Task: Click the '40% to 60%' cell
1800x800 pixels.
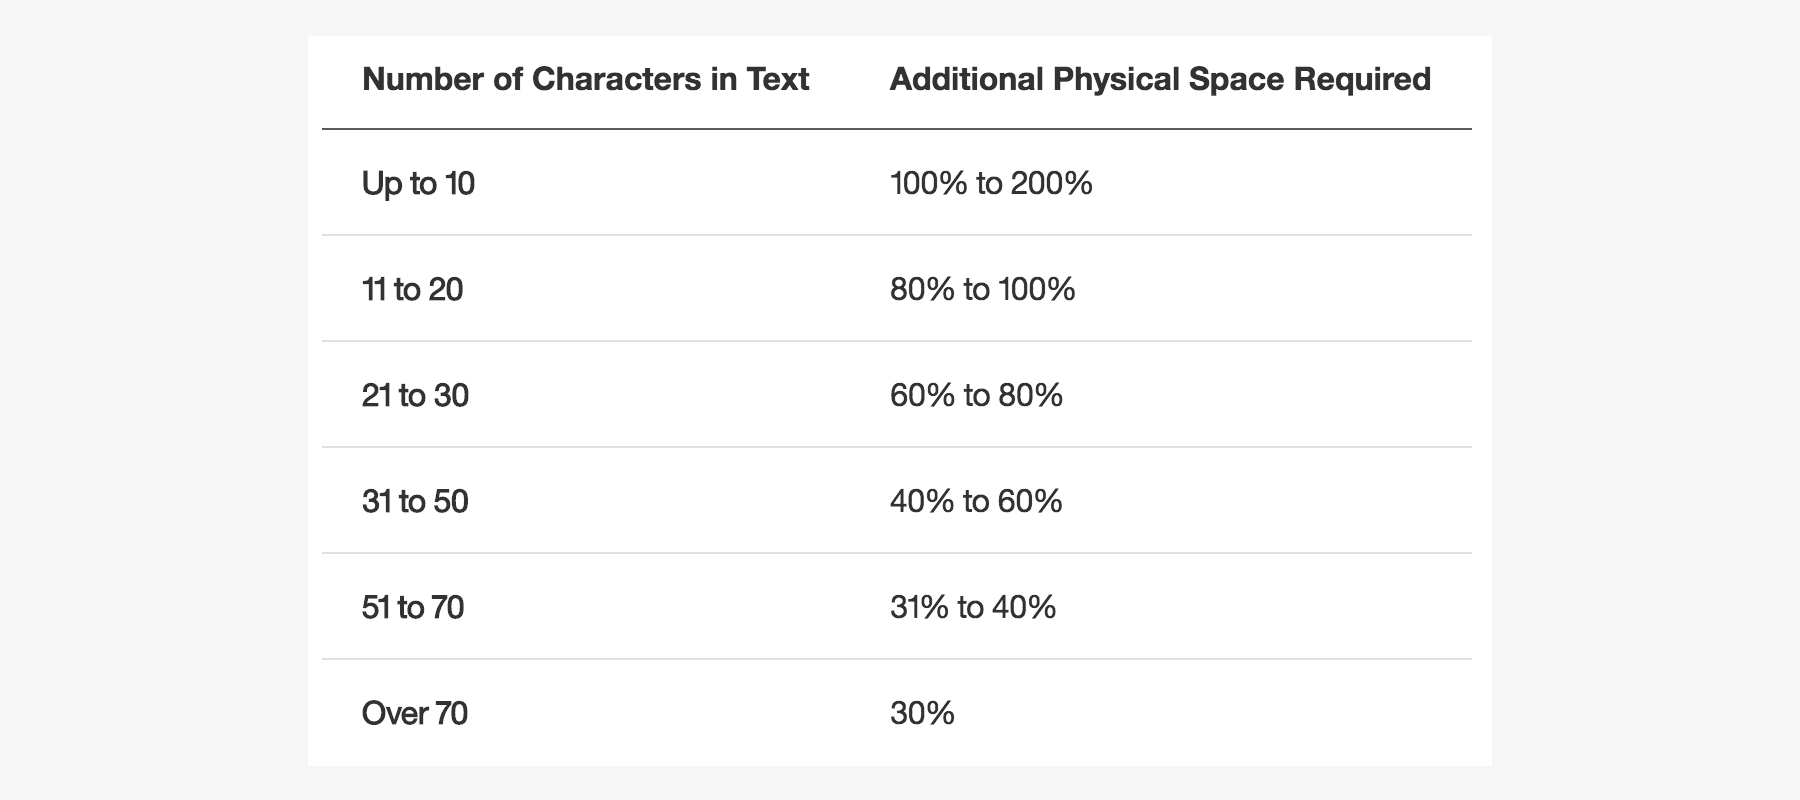Action: click(x=976, y=502)
